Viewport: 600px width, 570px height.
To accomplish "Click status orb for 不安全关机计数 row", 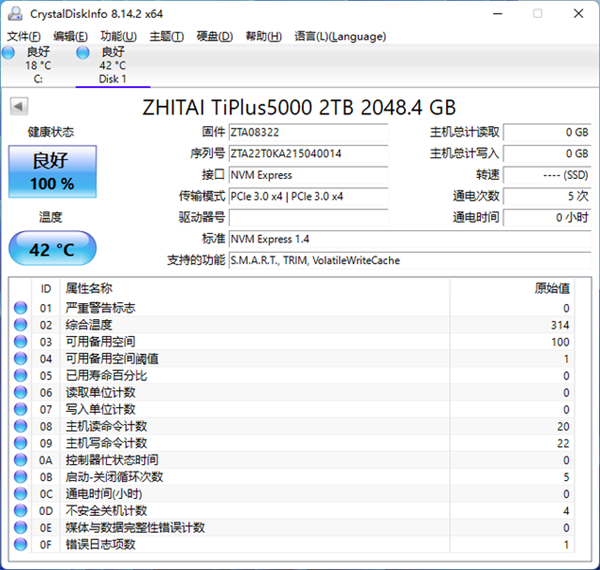I will point(20,511).
